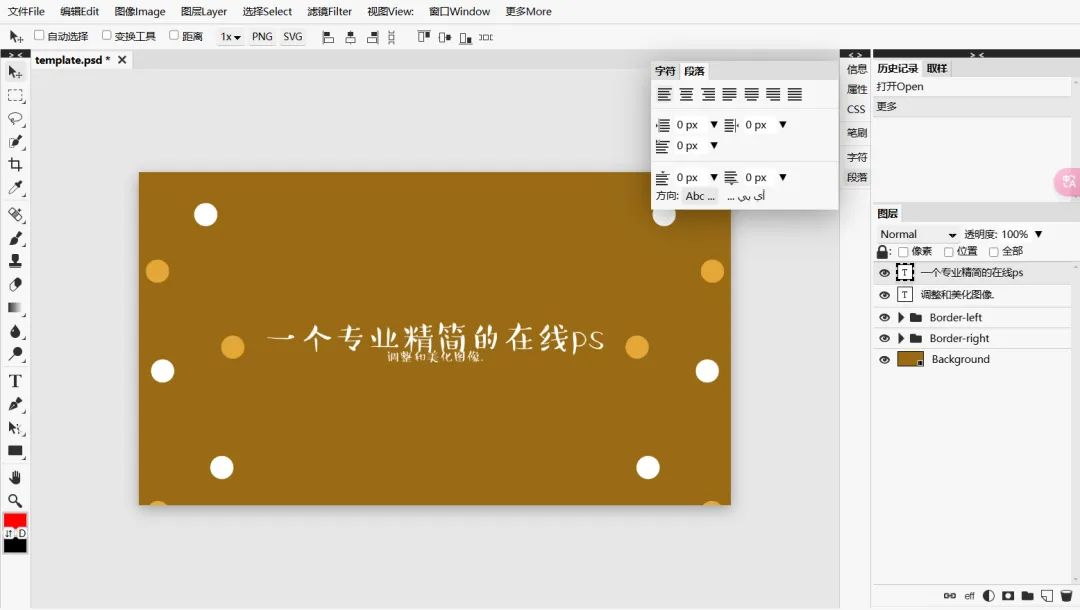Click the PNG export button
Image resolution: width=1080 pixels, height=610 pixels.
point(262,37)
